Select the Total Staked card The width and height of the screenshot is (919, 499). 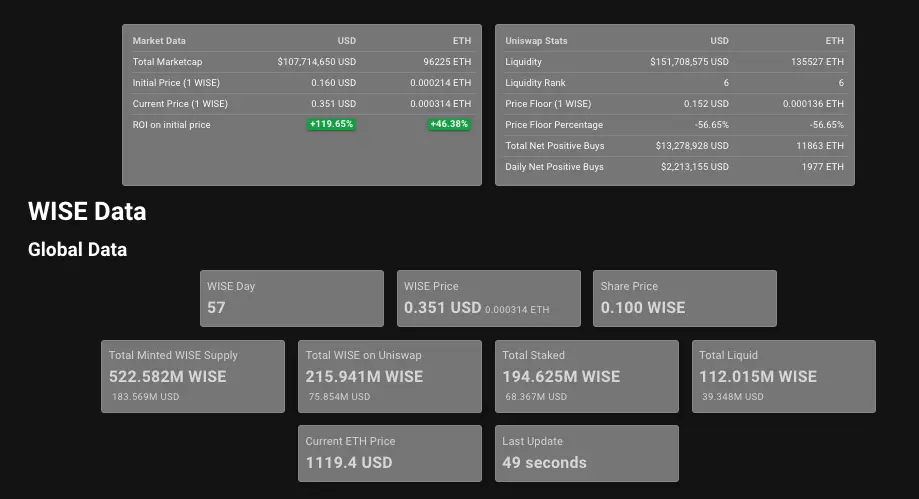[587, 376]
